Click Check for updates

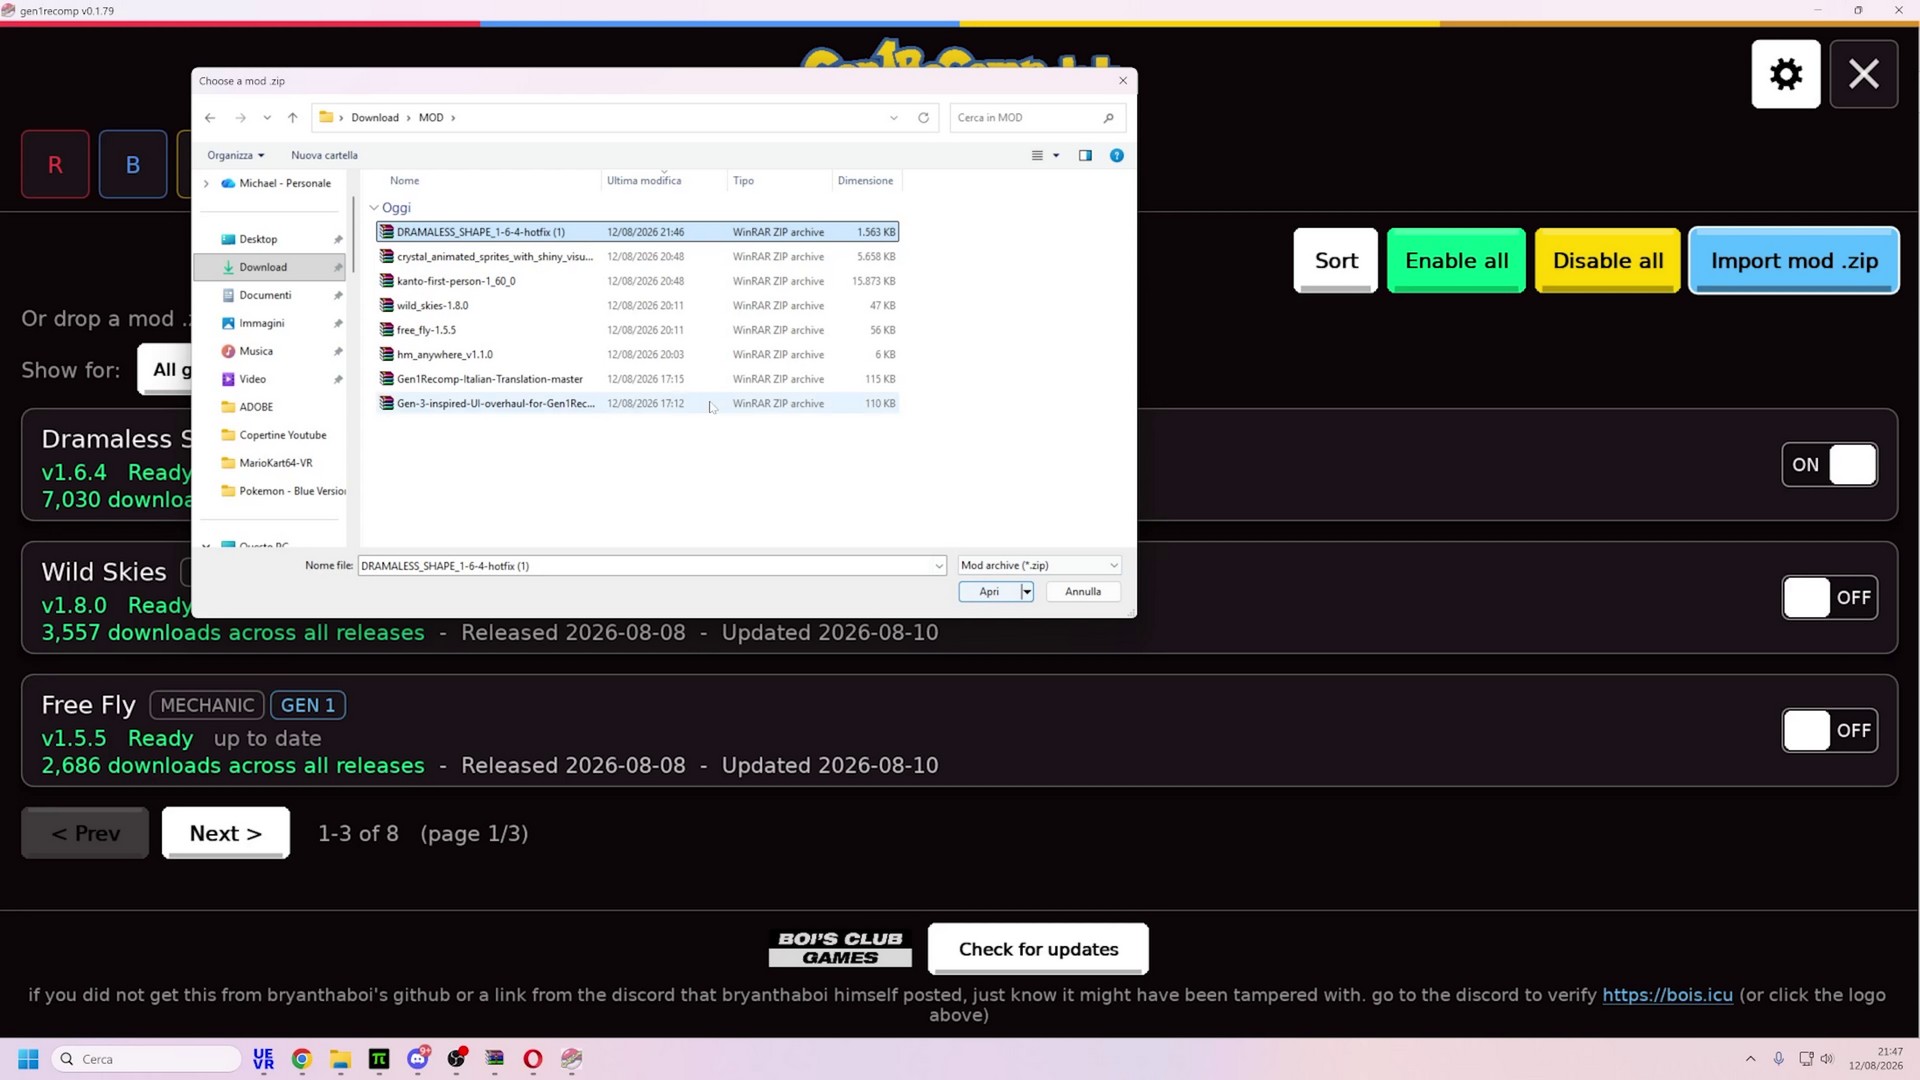(x=1038, y=949)
